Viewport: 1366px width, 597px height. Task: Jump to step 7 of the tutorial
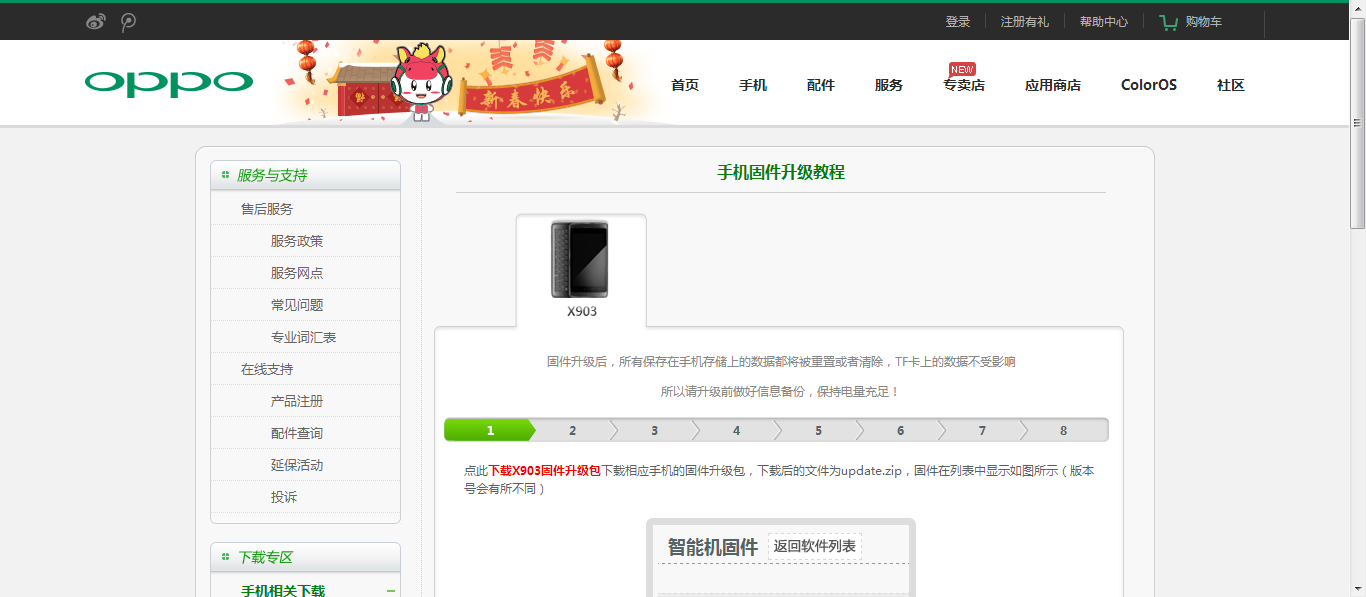(x=982, y=430)
